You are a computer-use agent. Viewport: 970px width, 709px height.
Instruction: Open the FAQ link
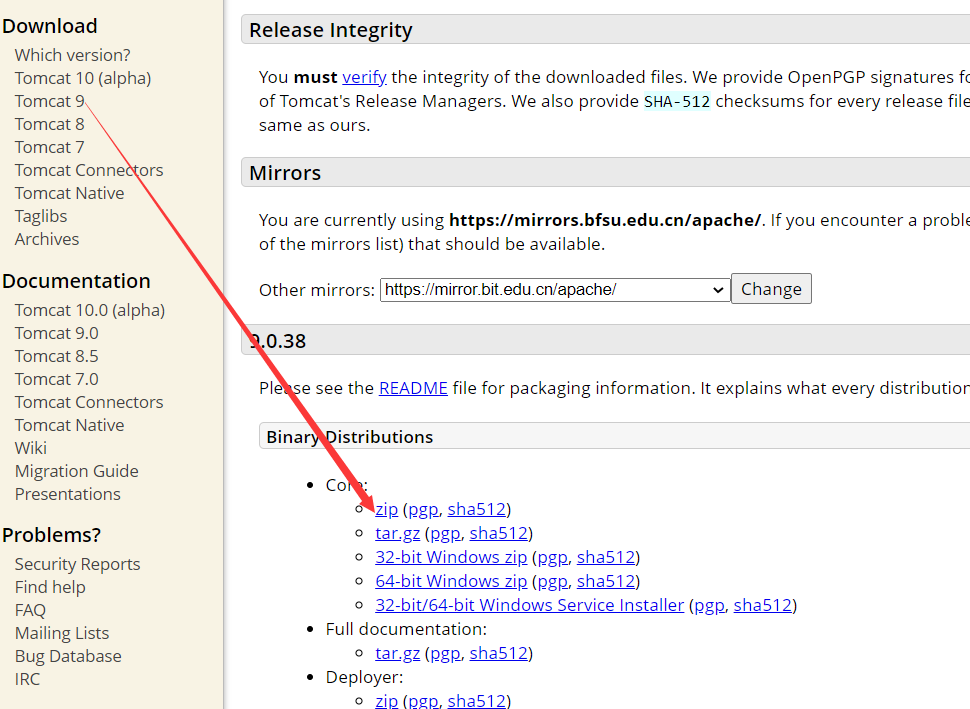point(30,610)
